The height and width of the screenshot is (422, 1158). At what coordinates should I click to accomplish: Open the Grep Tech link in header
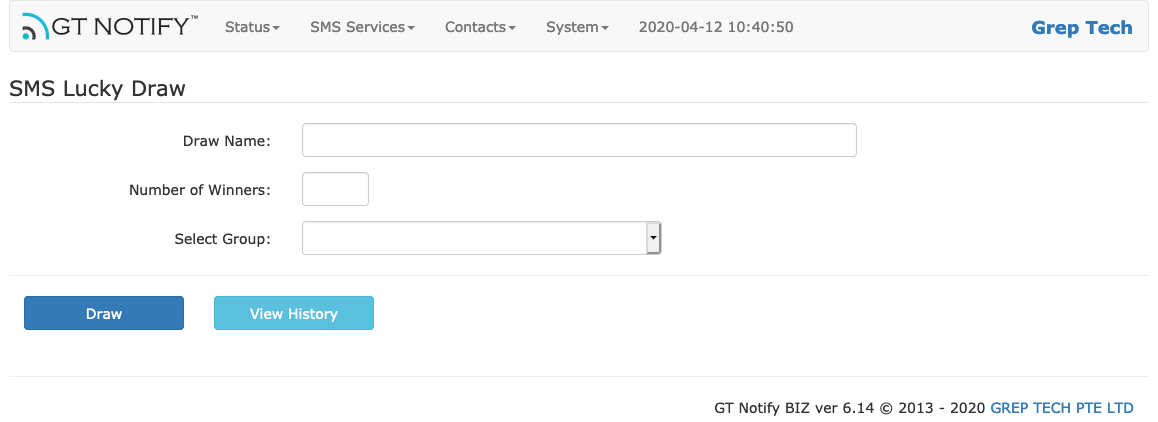[x=1081, y=28]
